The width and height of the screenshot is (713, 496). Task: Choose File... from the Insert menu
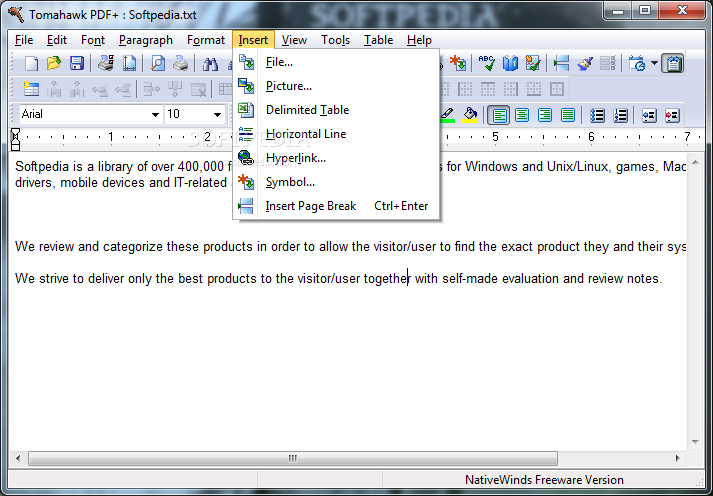point(336,62)
